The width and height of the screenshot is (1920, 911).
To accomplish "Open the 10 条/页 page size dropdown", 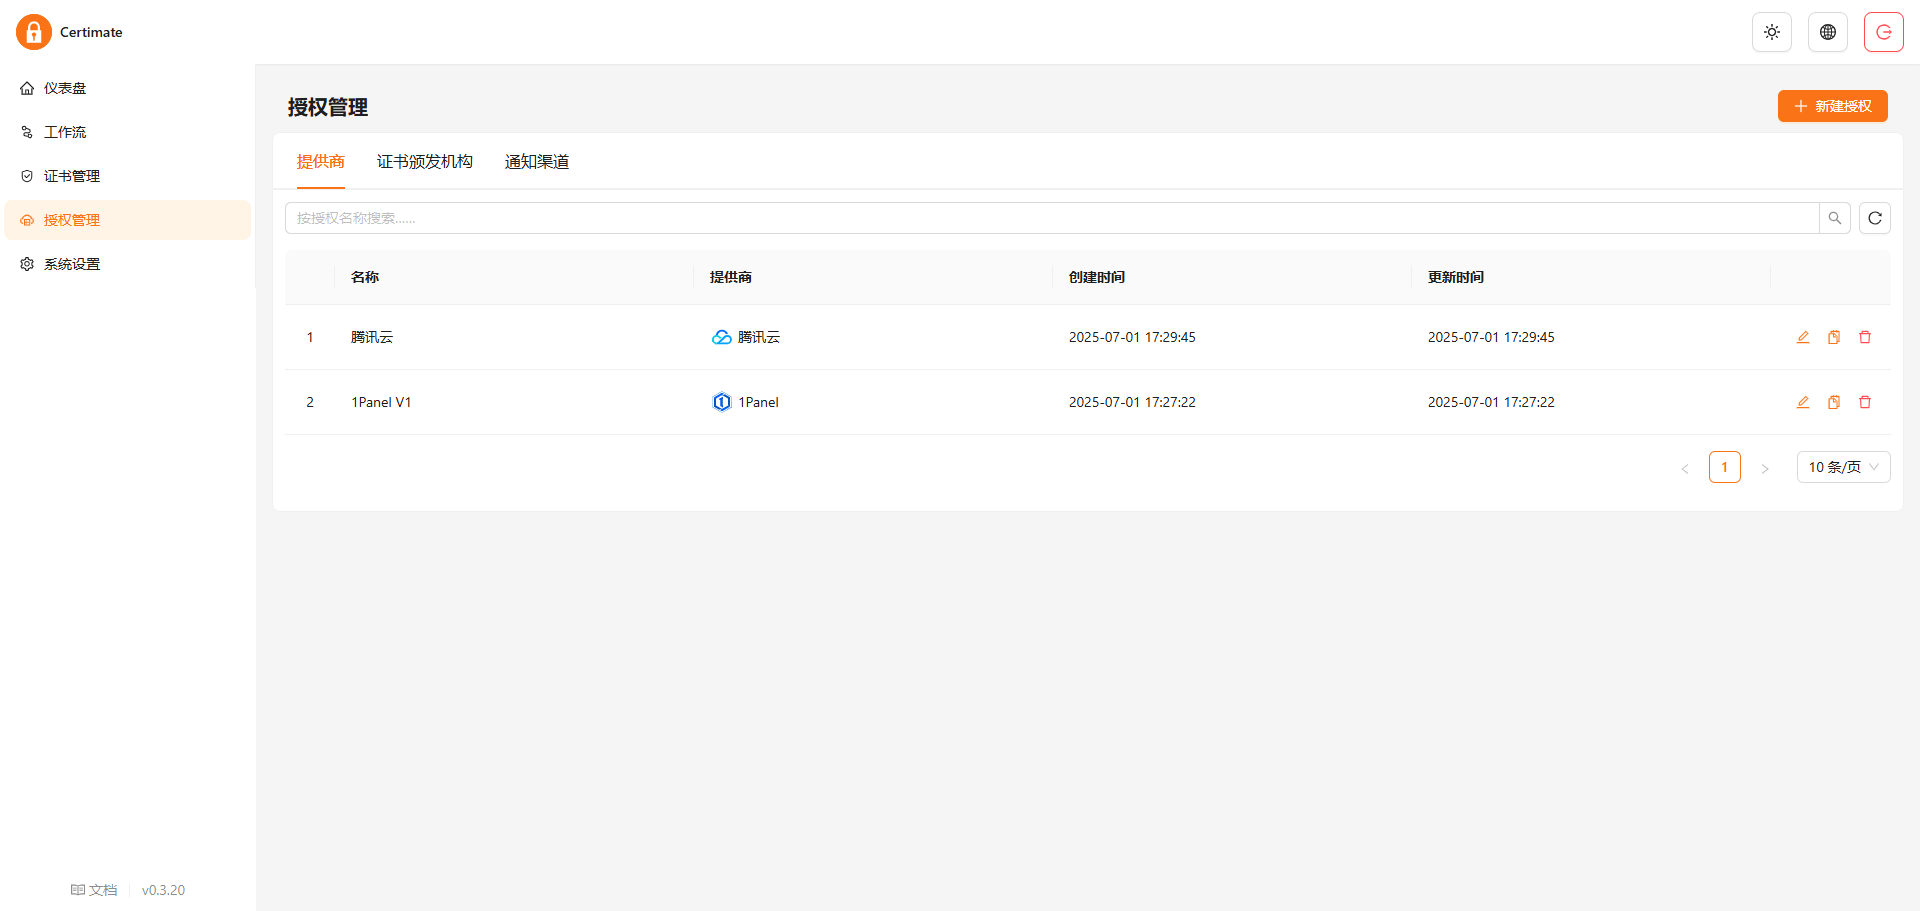I will pyautogui.click(x=1844, y=467).
